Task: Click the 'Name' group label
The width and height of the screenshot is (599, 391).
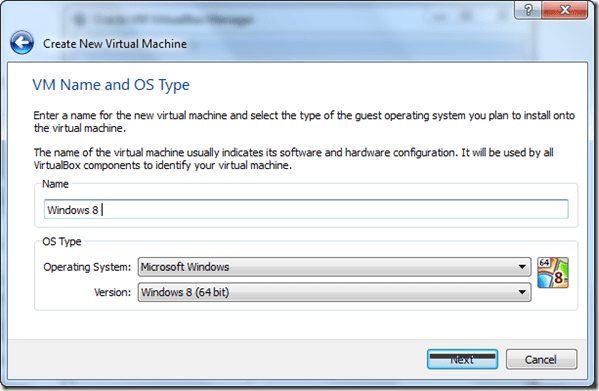Action: (55, 184)
